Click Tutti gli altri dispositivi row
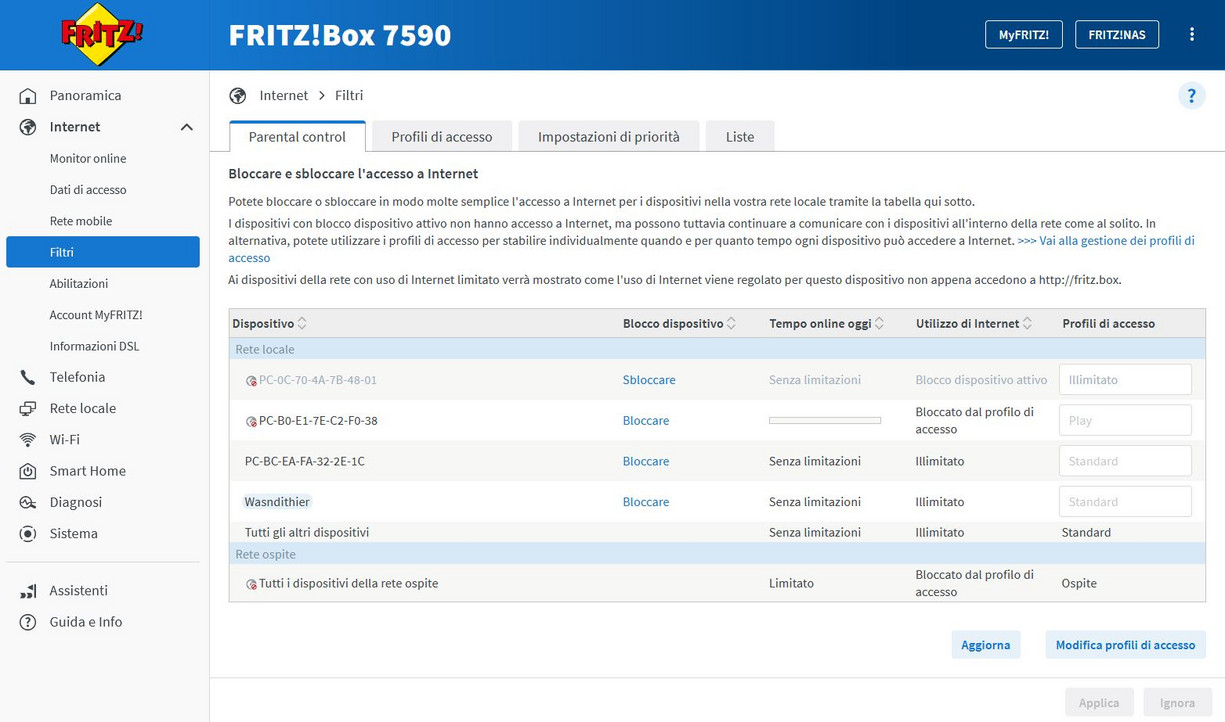Screen dimensions: 1225x722 pos(717,533)
